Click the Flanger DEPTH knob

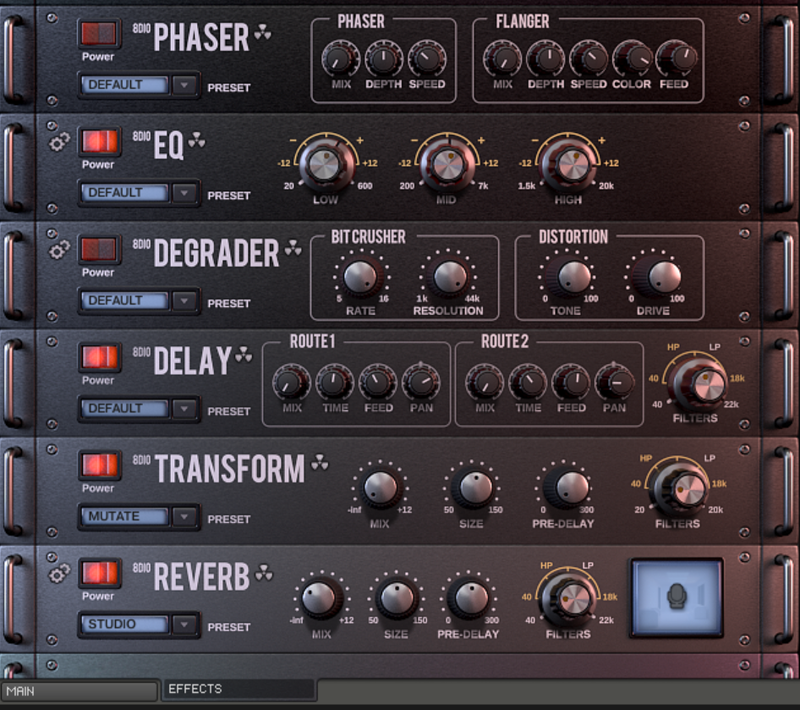coord(545,59)
